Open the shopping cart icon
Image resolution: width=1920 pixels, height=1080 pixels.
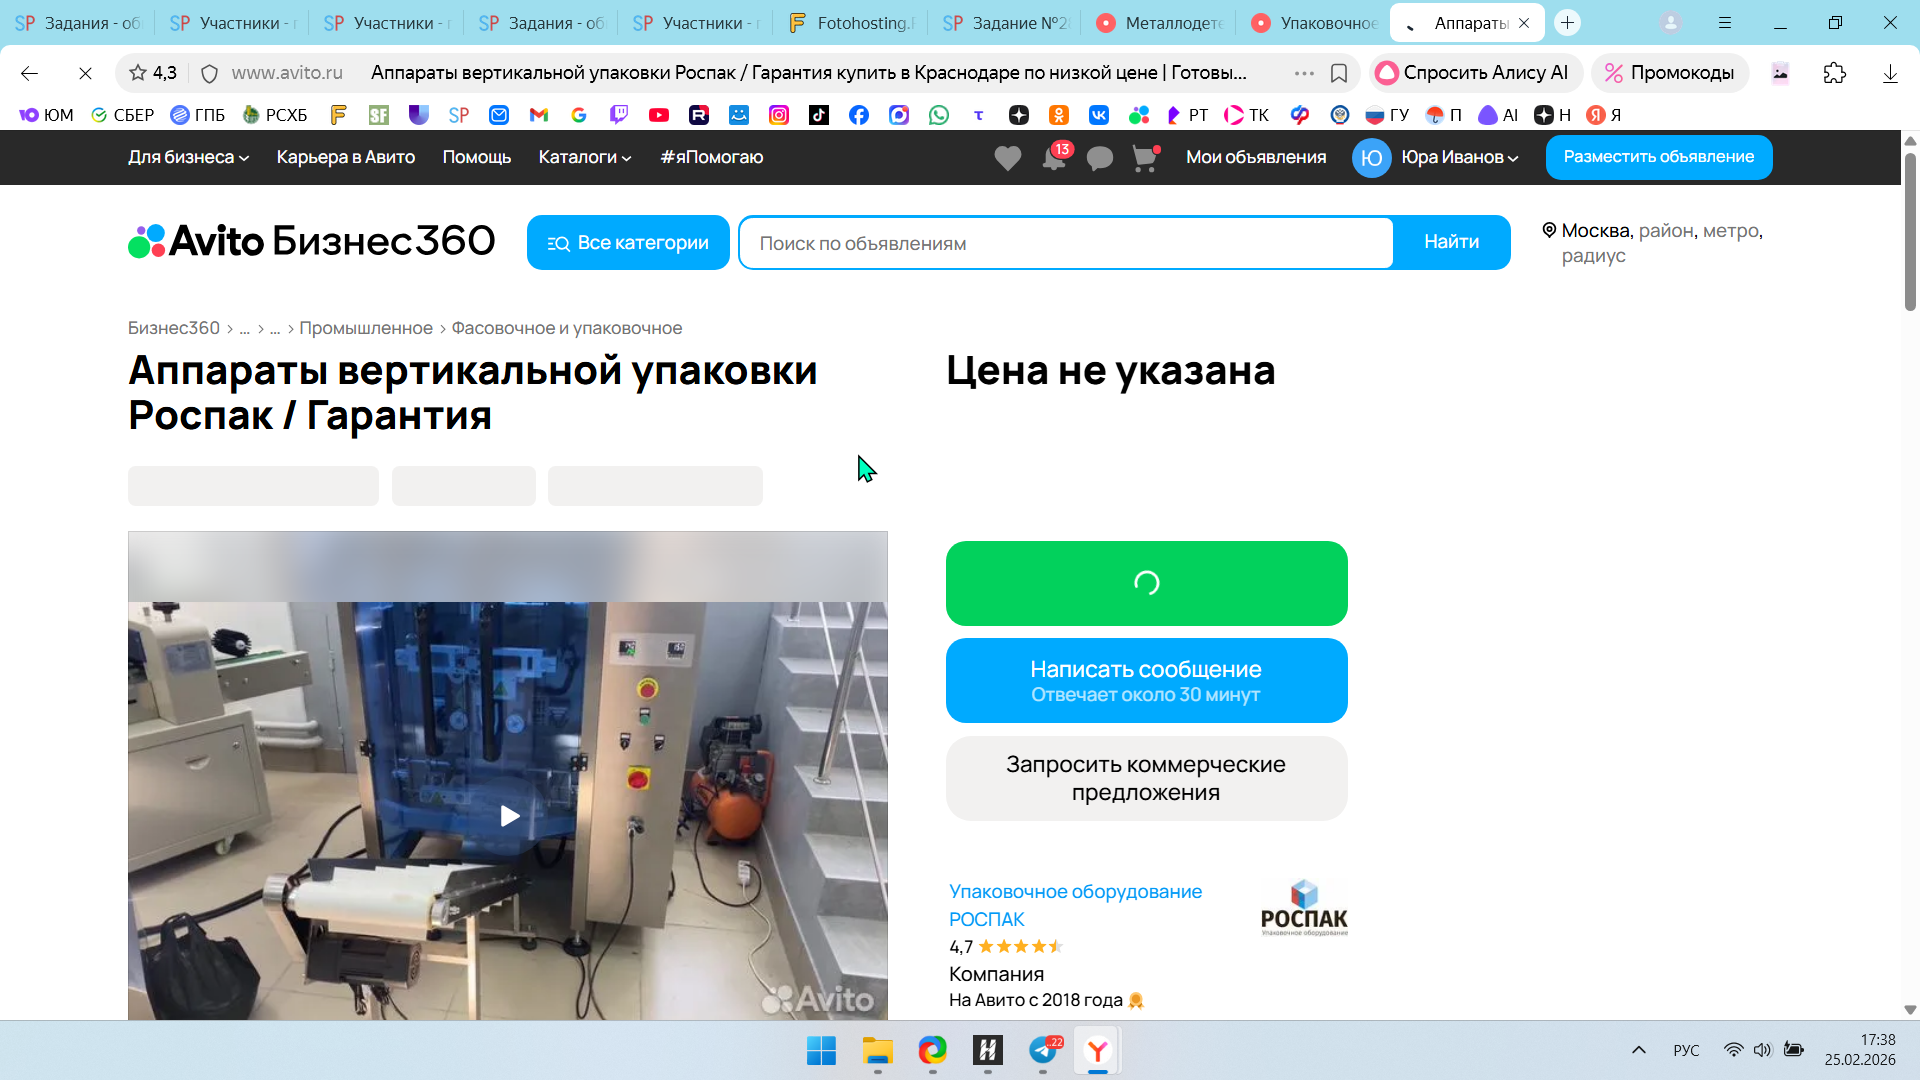[x=1144, y=158]
